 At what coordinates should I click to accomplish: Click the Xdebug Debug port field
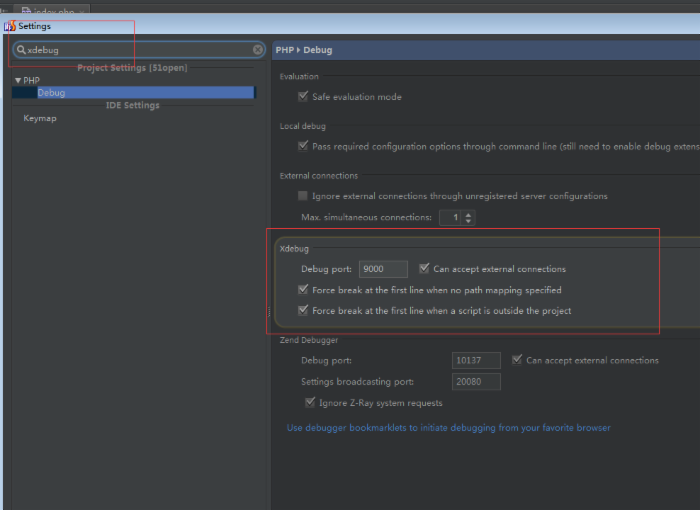coord(383,269)
